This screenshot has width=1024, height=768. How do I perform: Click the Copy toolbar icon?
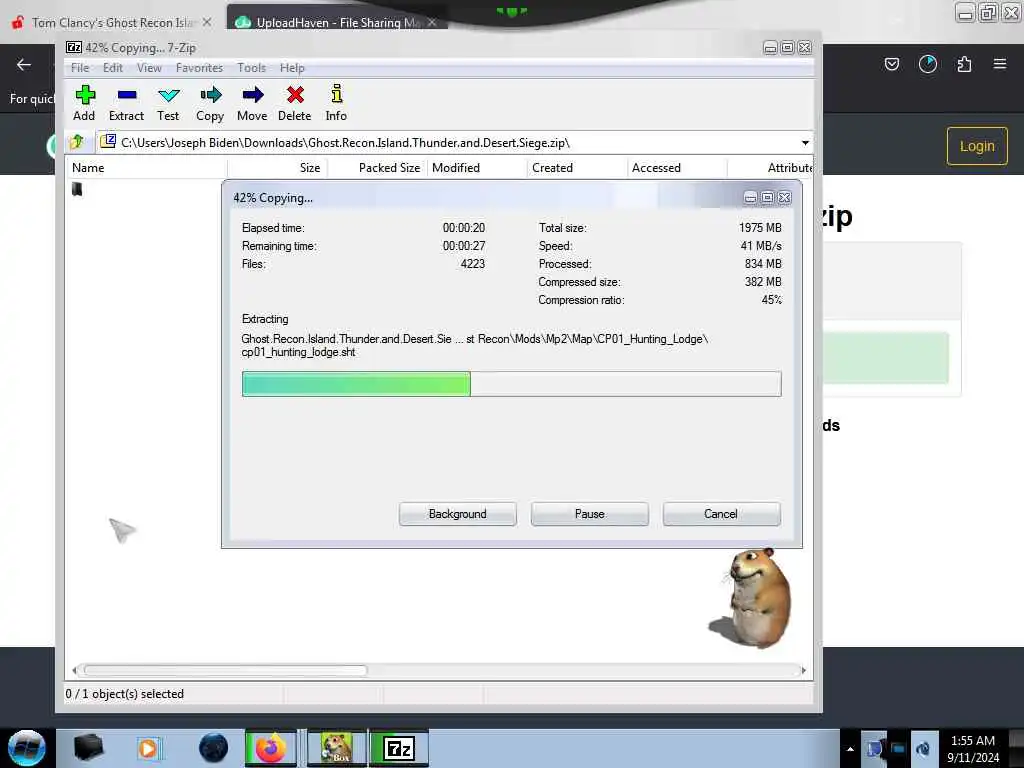[210, 103]
